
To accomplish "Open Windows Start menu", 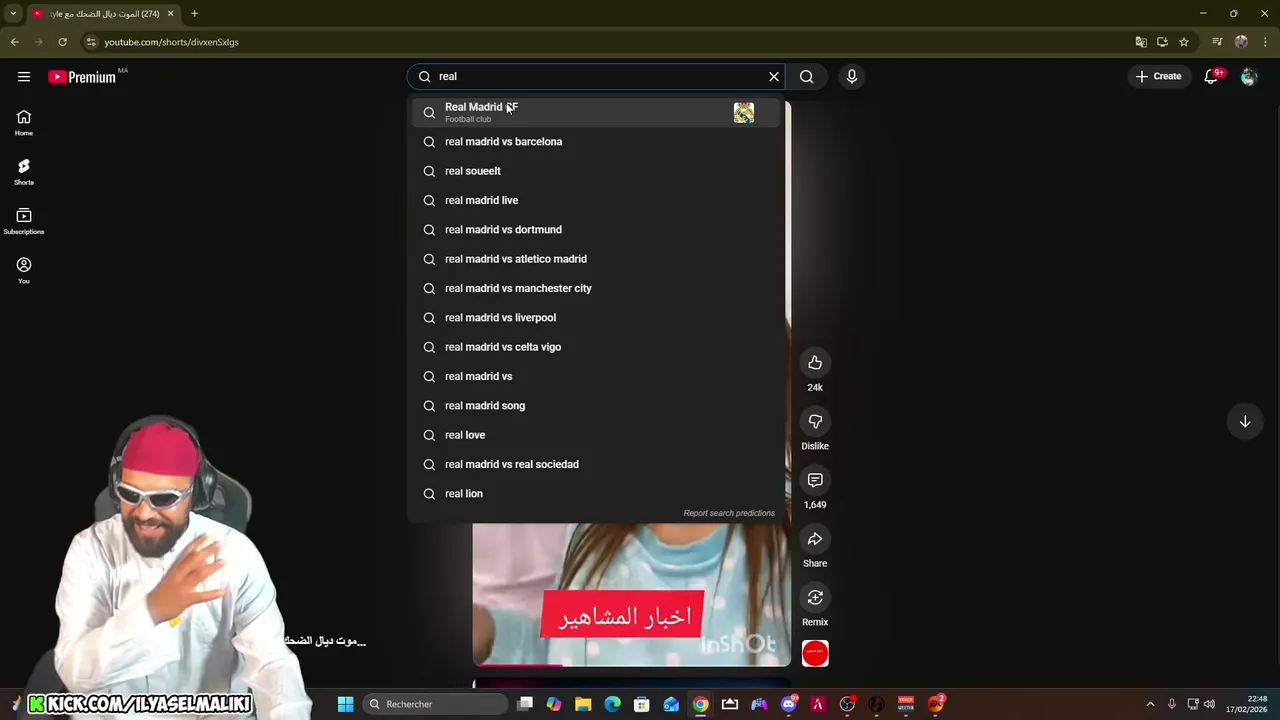I will point(345,704).
